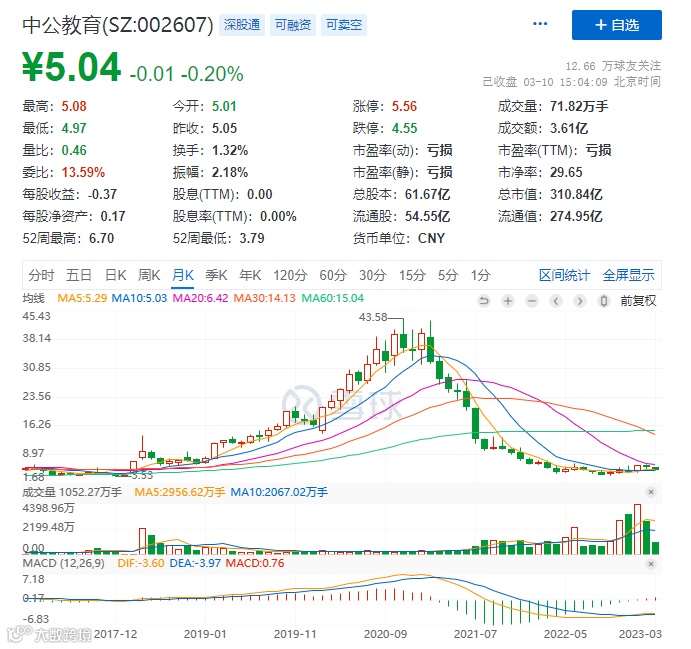
Task: Switch to 5分 chart tab
Action: 448,275
